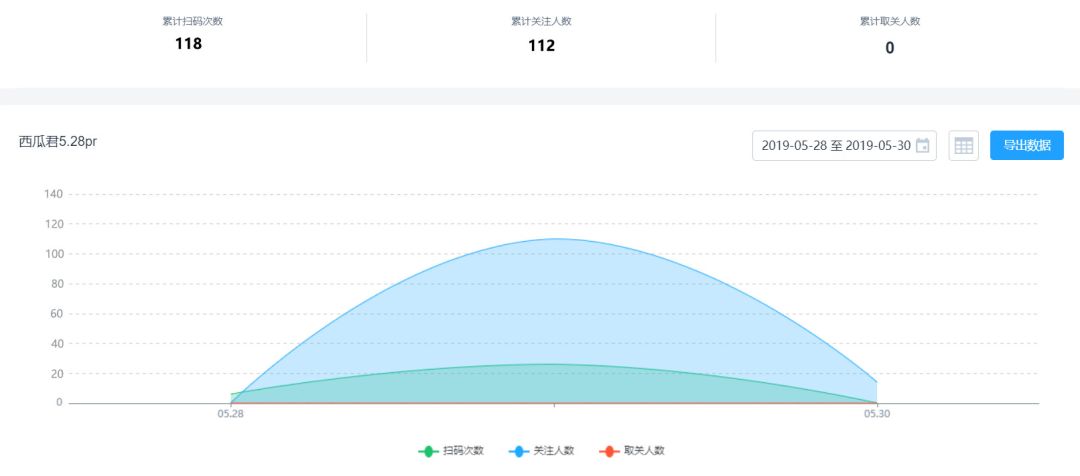
Task: Click the 导出数据 button
Action: 1027,145
